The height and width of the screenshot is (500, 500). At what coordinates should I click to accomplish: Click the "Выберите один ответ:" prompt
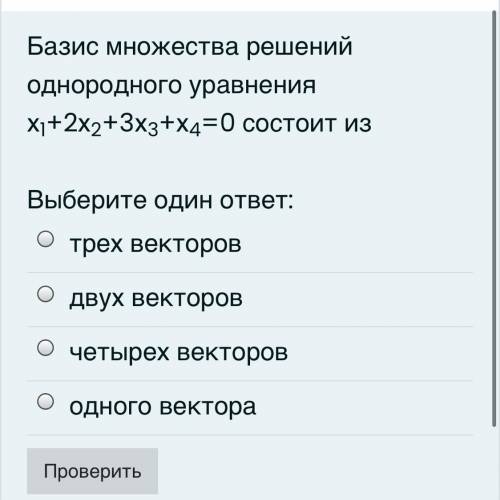pos(160,200)
